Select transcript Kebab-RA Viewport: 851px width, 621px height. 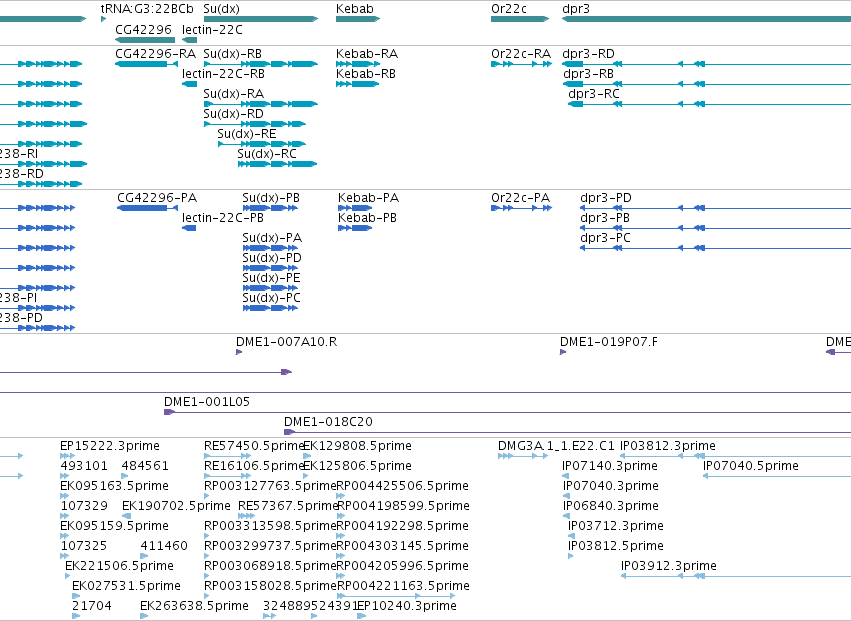pyautogui.click(x=367, y=54)
